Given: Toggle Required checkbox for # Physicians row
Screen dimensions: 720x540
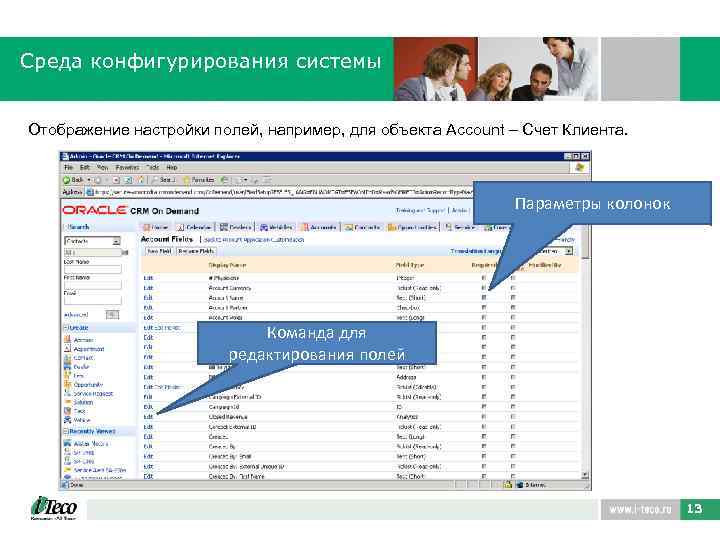Looking at the screenshot, I should click(484, 278).
